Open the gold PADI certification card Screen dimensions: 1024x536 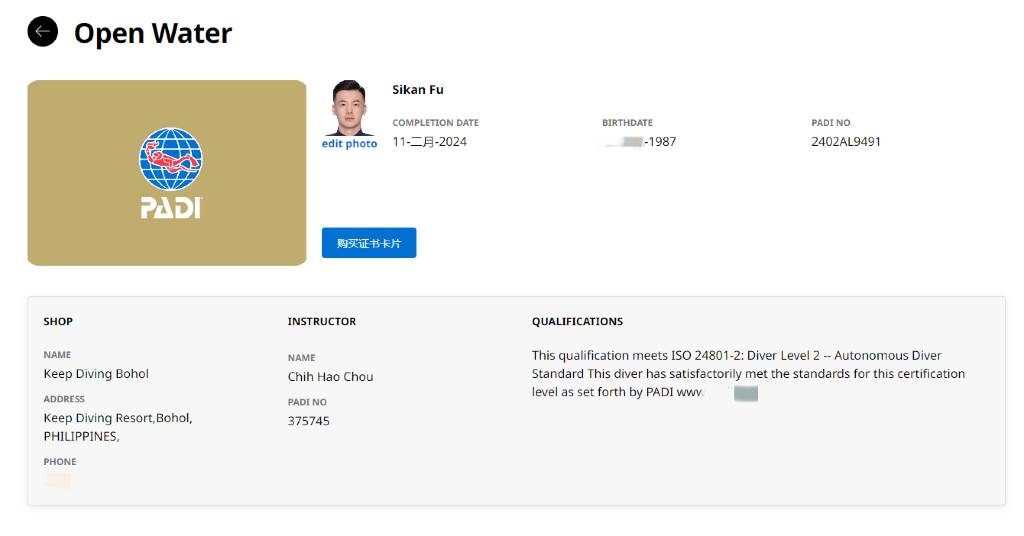167,173
